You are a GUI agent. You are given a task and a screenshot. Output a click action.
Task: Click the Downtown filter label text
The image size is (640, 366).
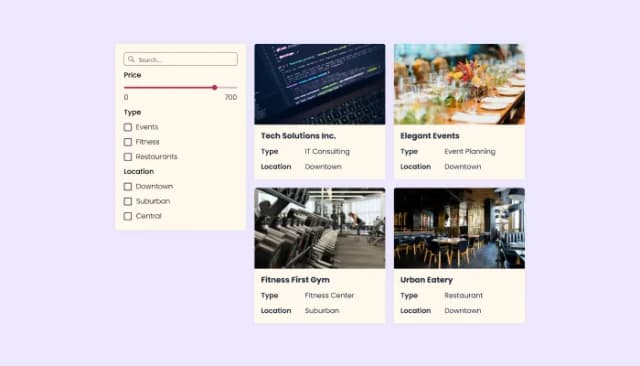click(154, 186)
